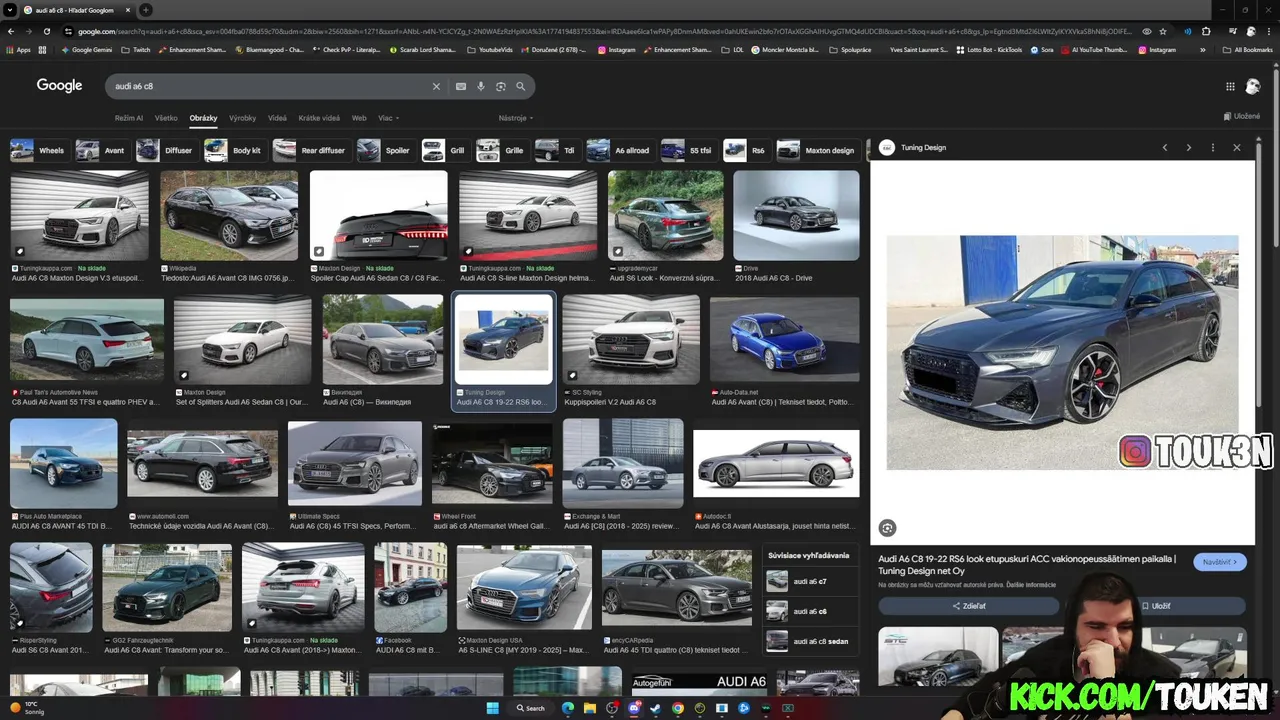Open the Google account avatar

(1253, 87)
